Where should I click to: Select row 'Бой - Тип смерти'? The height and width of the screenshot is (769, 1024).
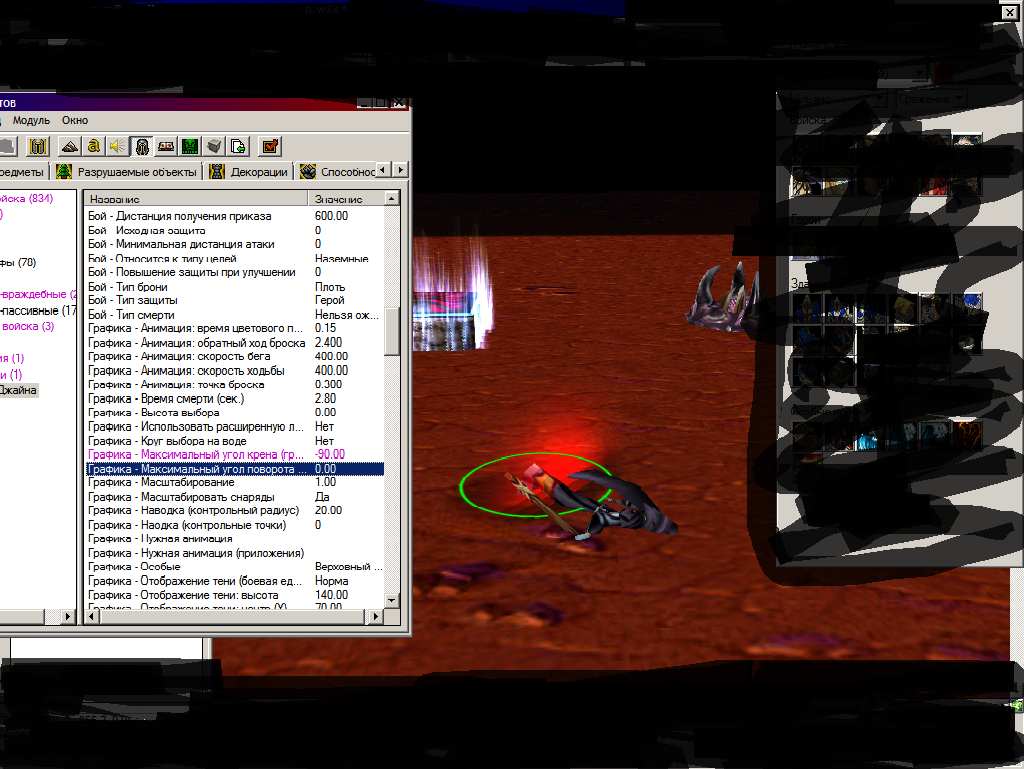click(x=235, y=315)
